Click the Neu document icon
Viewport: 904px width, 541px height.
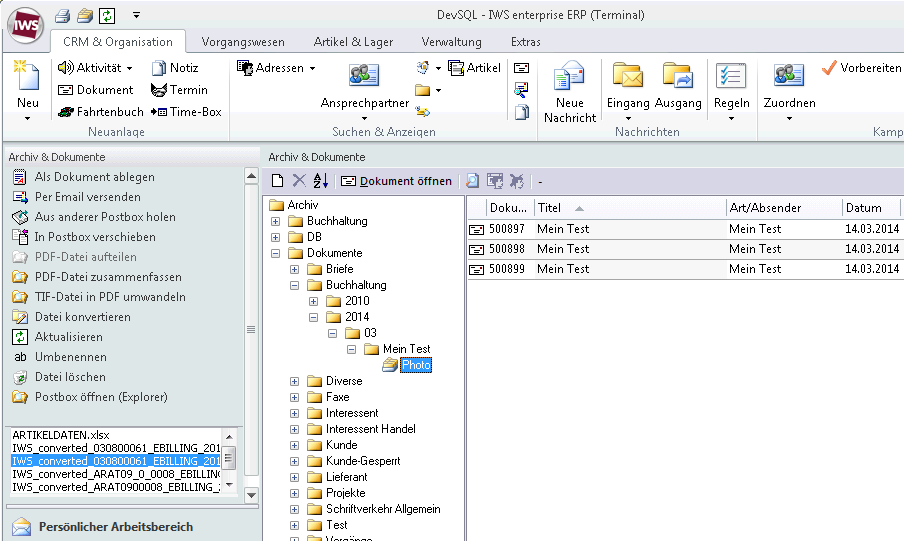pyautogui.click(x=27, y=77)
